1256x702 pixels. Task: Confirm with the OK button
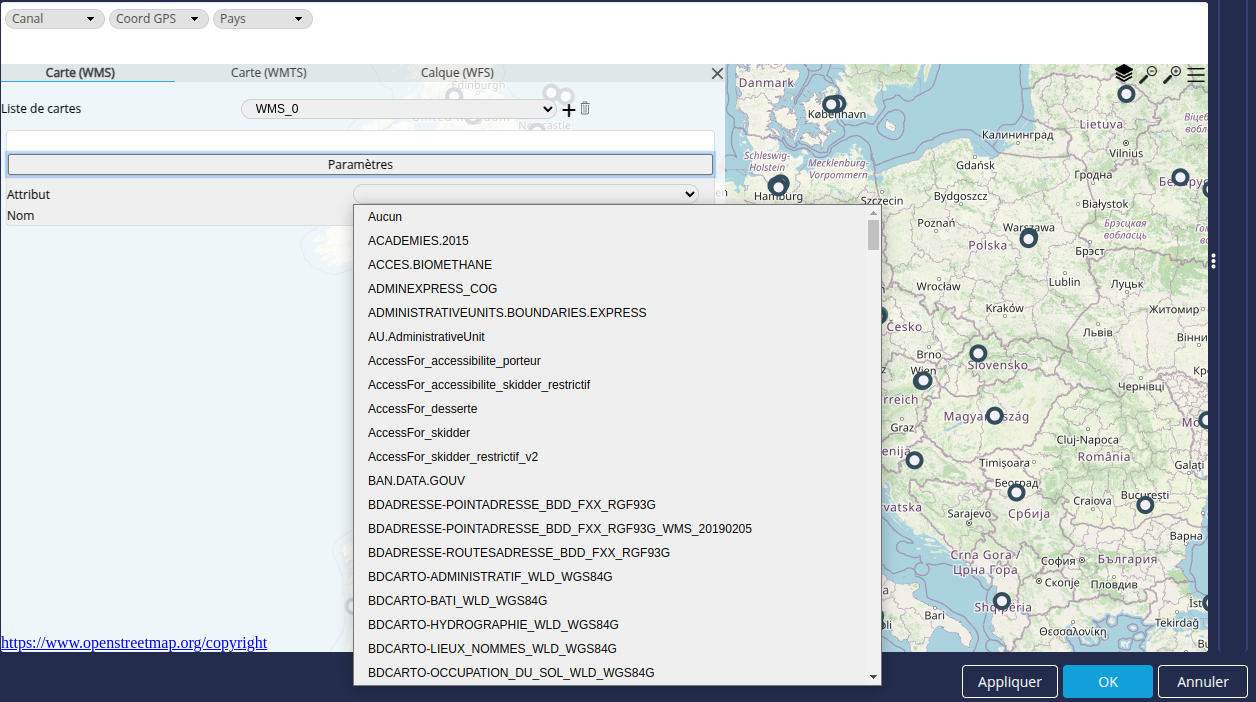1108,682
